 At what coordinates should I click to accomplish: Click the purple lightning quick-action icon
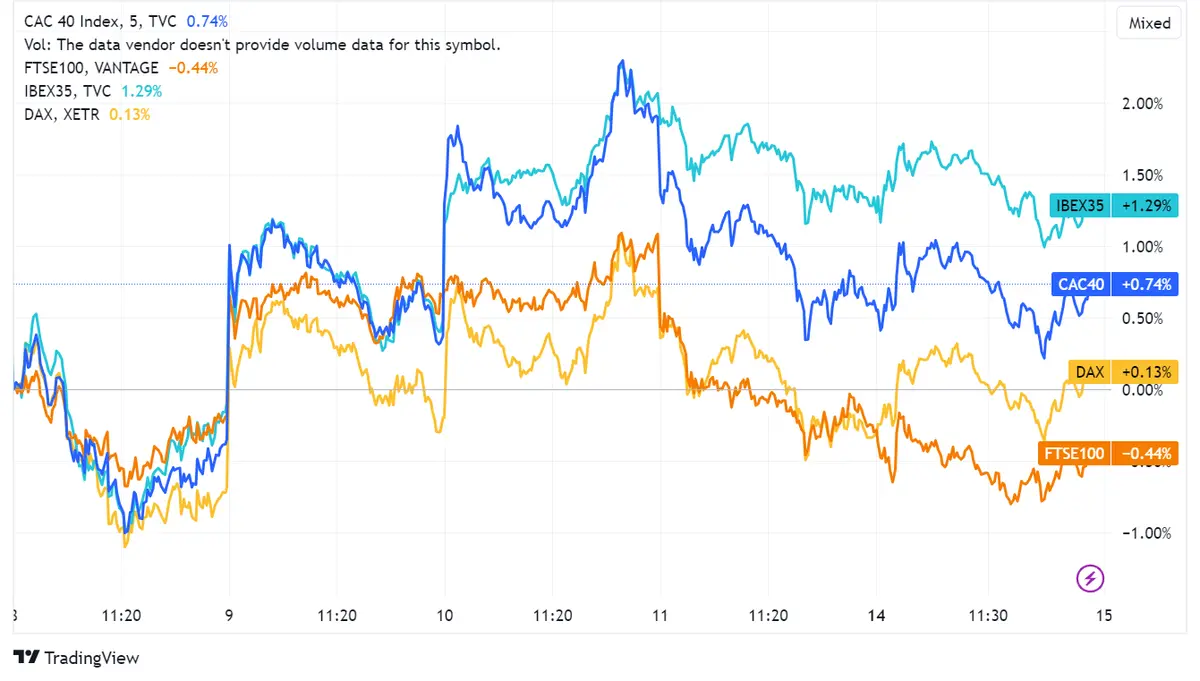(1090, 579)
